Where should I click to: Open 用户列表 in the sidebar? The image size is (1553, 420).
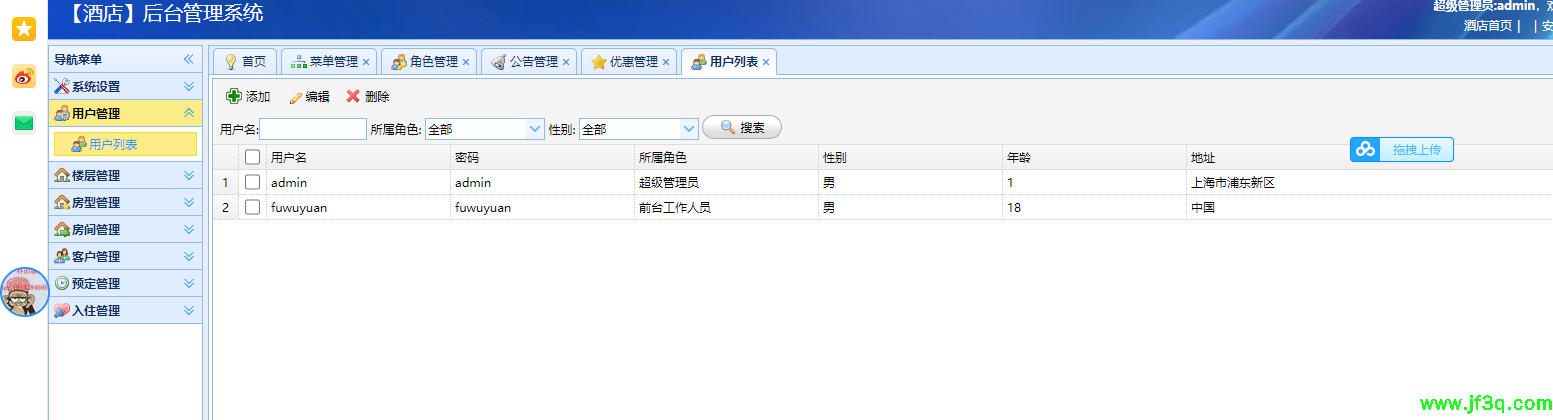tap(125, 144)
